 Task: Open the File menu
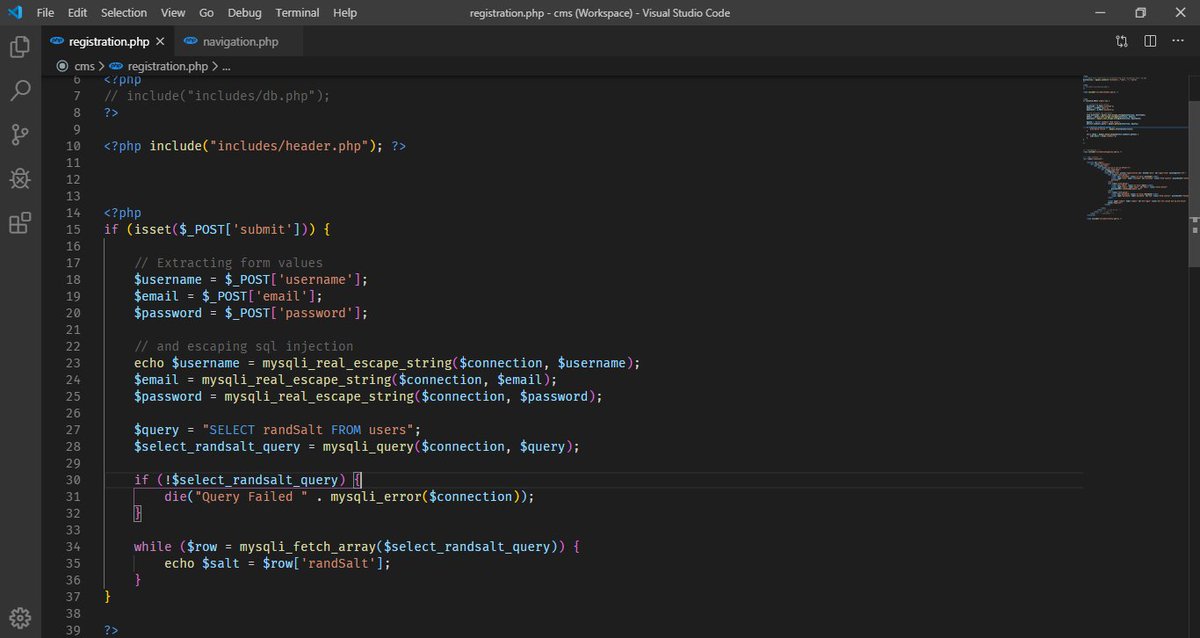pyautogui.click(x=45, y=13)
